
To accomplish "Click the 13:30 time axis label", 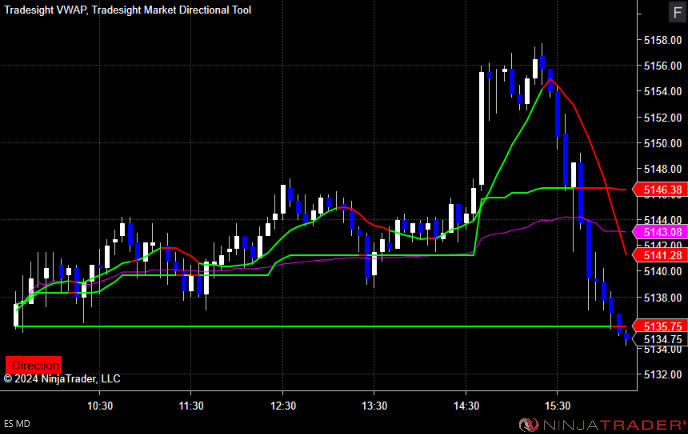I will 374,406.
